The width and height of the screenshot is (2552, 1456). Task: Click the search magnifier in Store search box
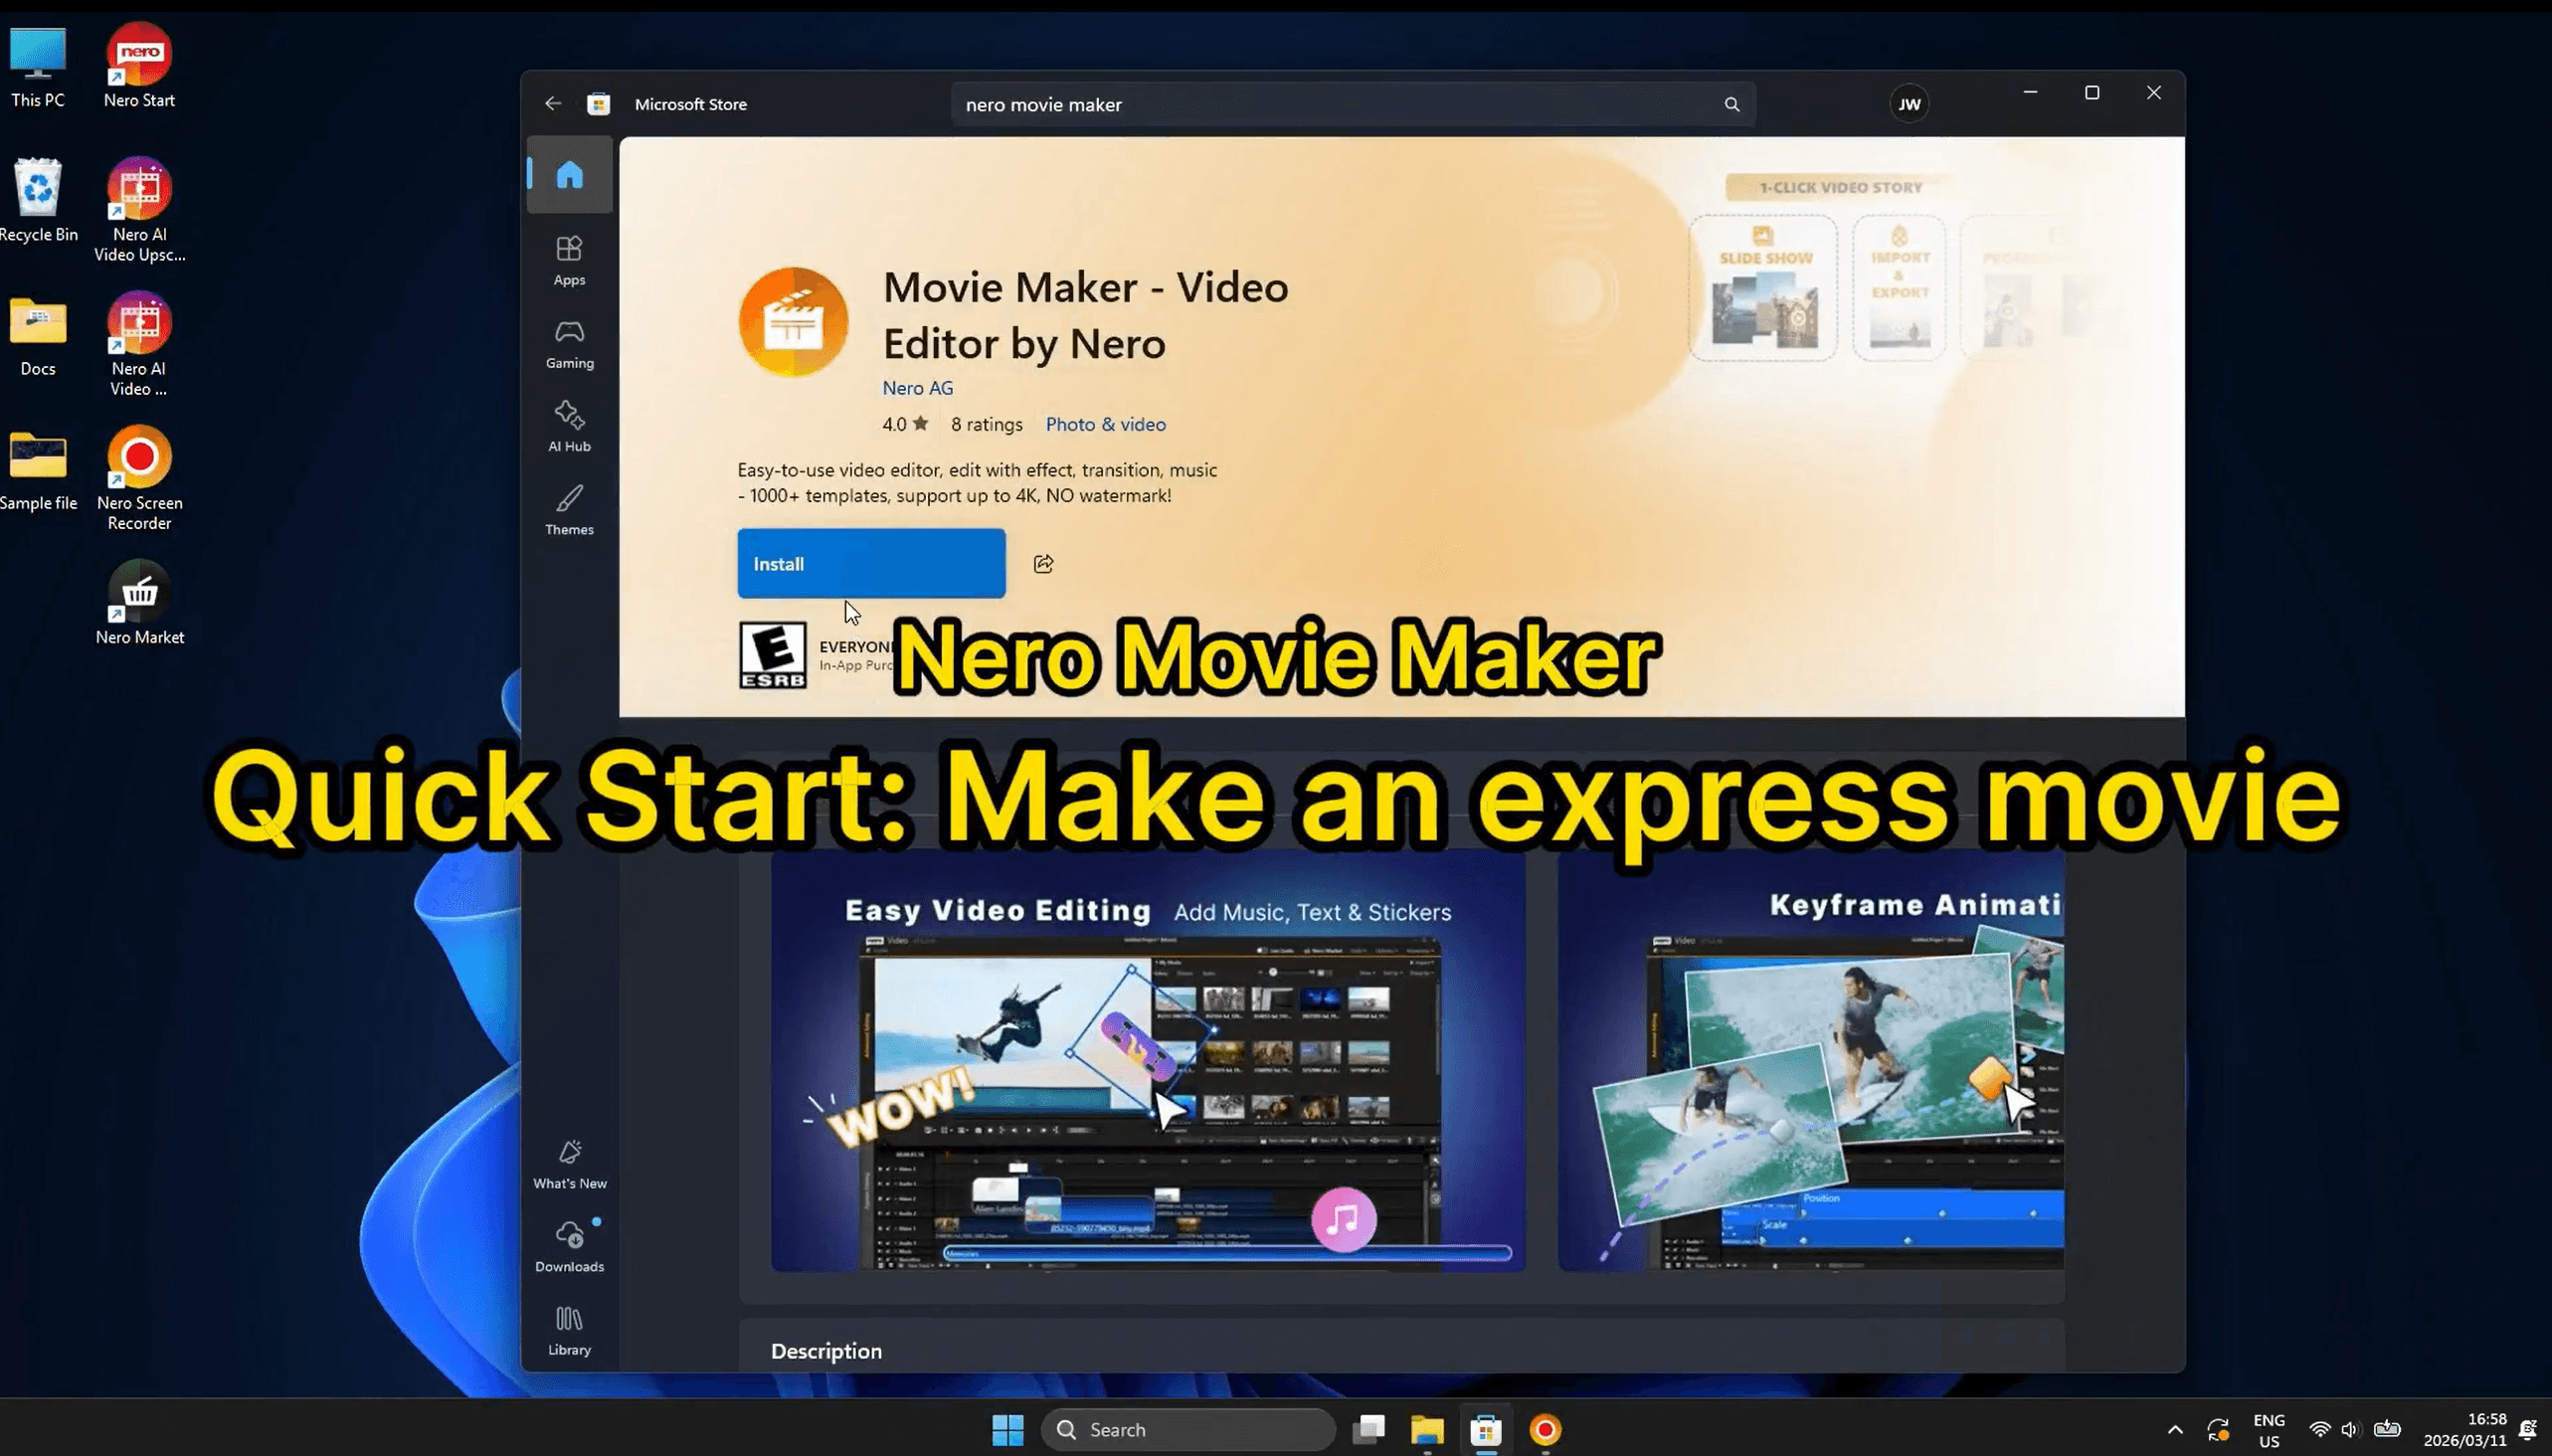pyautogui.click(x=1731, y=104)
